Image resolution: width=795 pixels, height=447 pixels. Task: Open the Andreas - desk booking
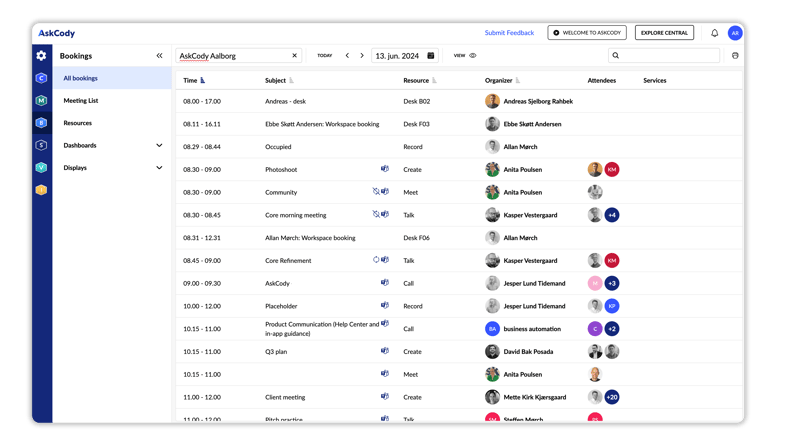285,101
